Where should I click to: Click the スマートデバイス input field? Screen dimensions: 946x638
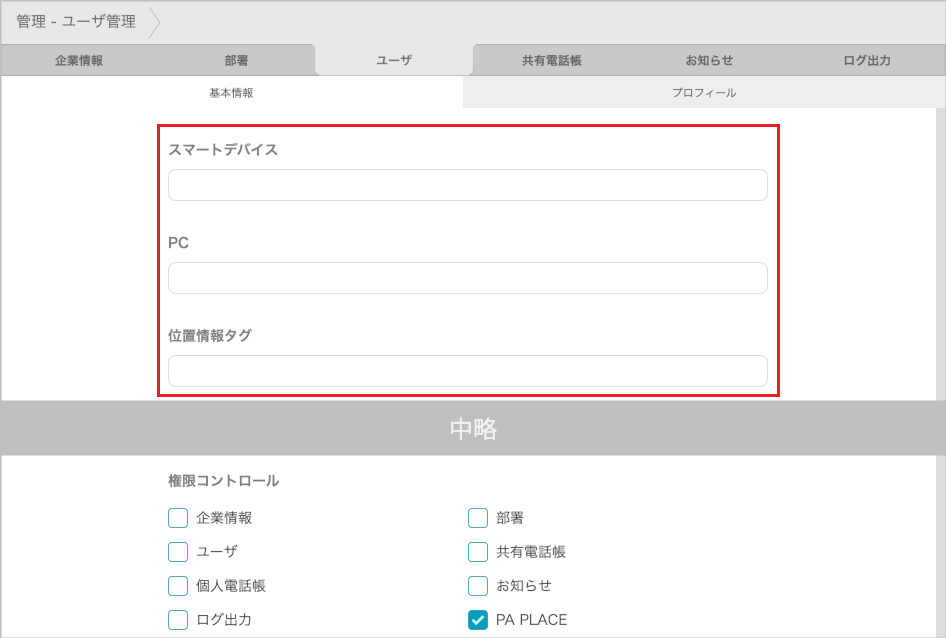pos(467,185)
